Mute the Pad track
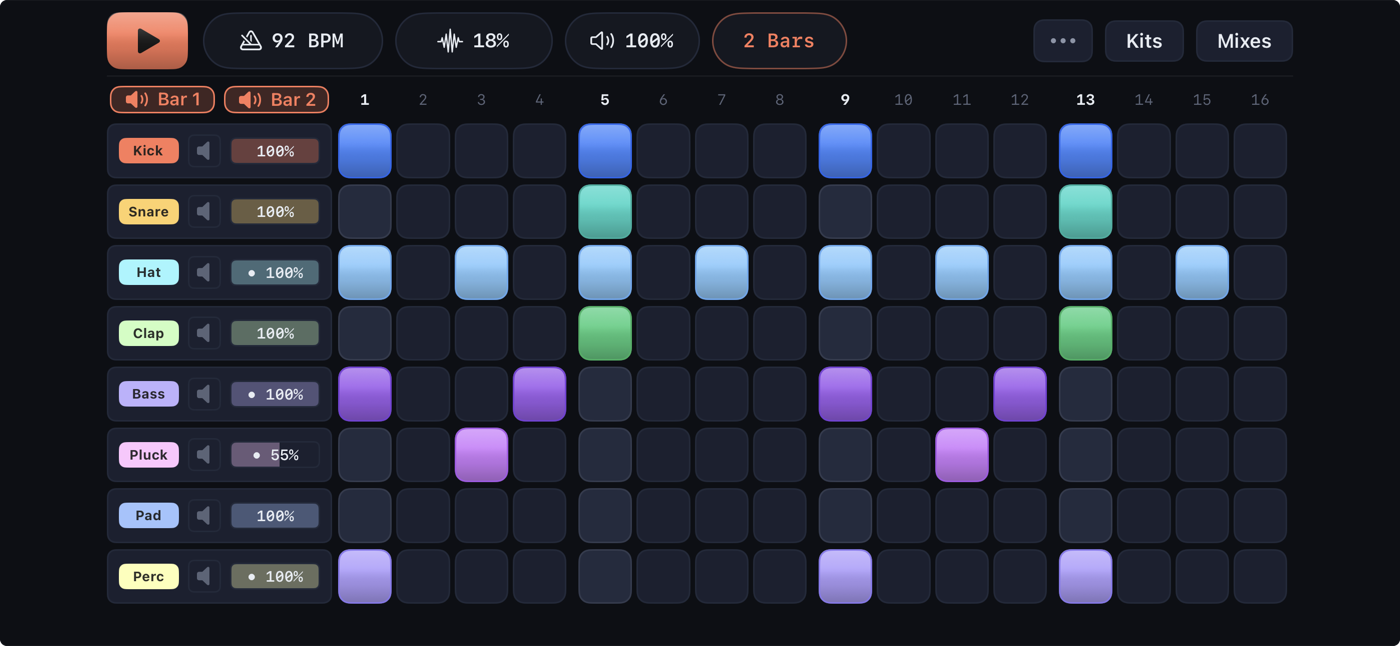This screenshot has width=1400, height=646. [x=204, y=516]
